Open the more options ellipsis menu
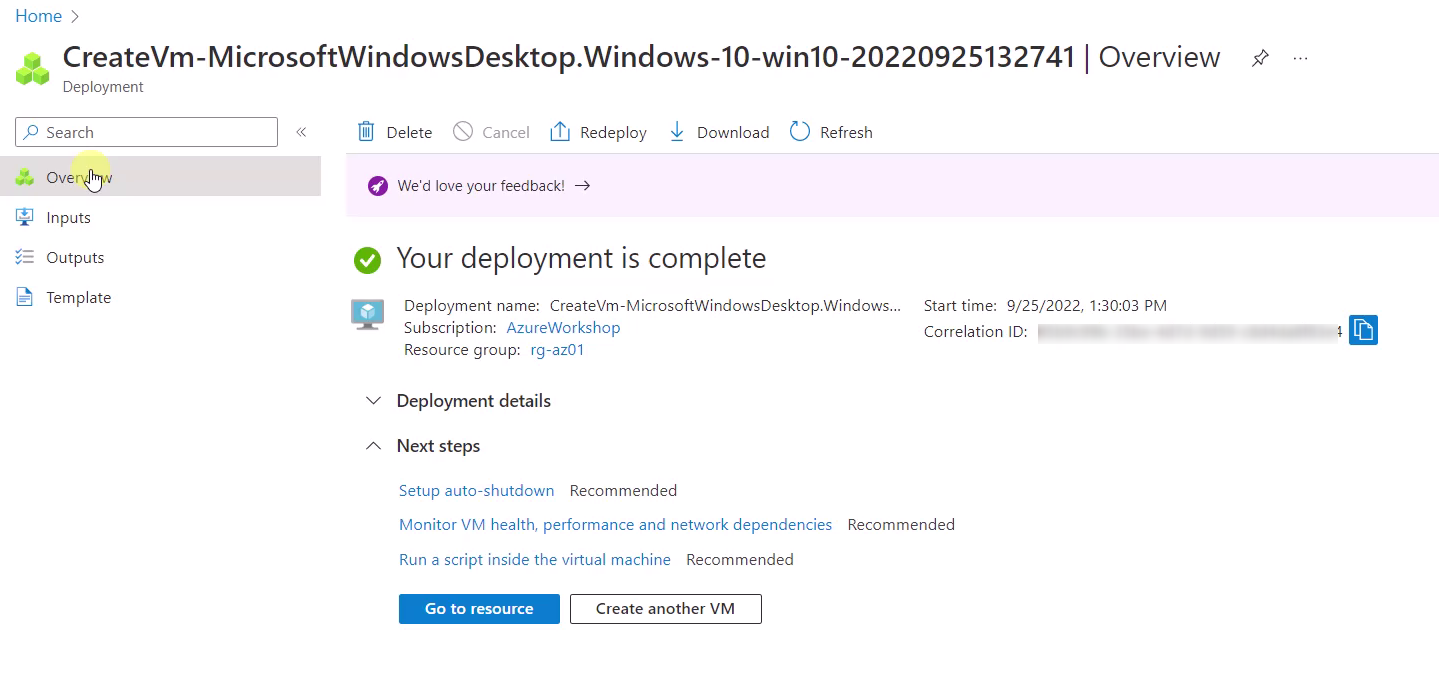1439x680 pixels. [1300, 58]
